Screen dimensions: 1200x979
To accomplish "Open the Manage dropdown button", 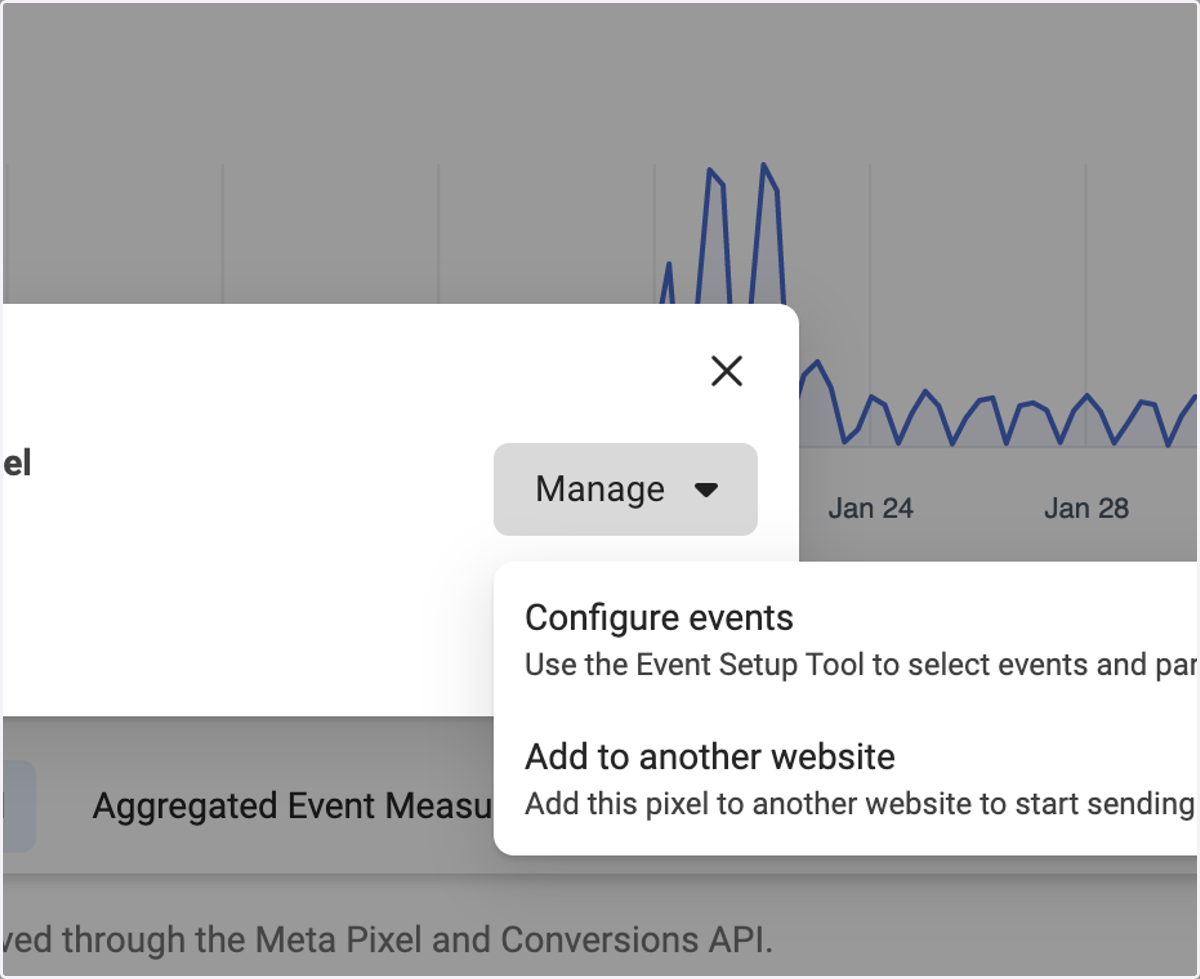I will click(x=625, y=489).
